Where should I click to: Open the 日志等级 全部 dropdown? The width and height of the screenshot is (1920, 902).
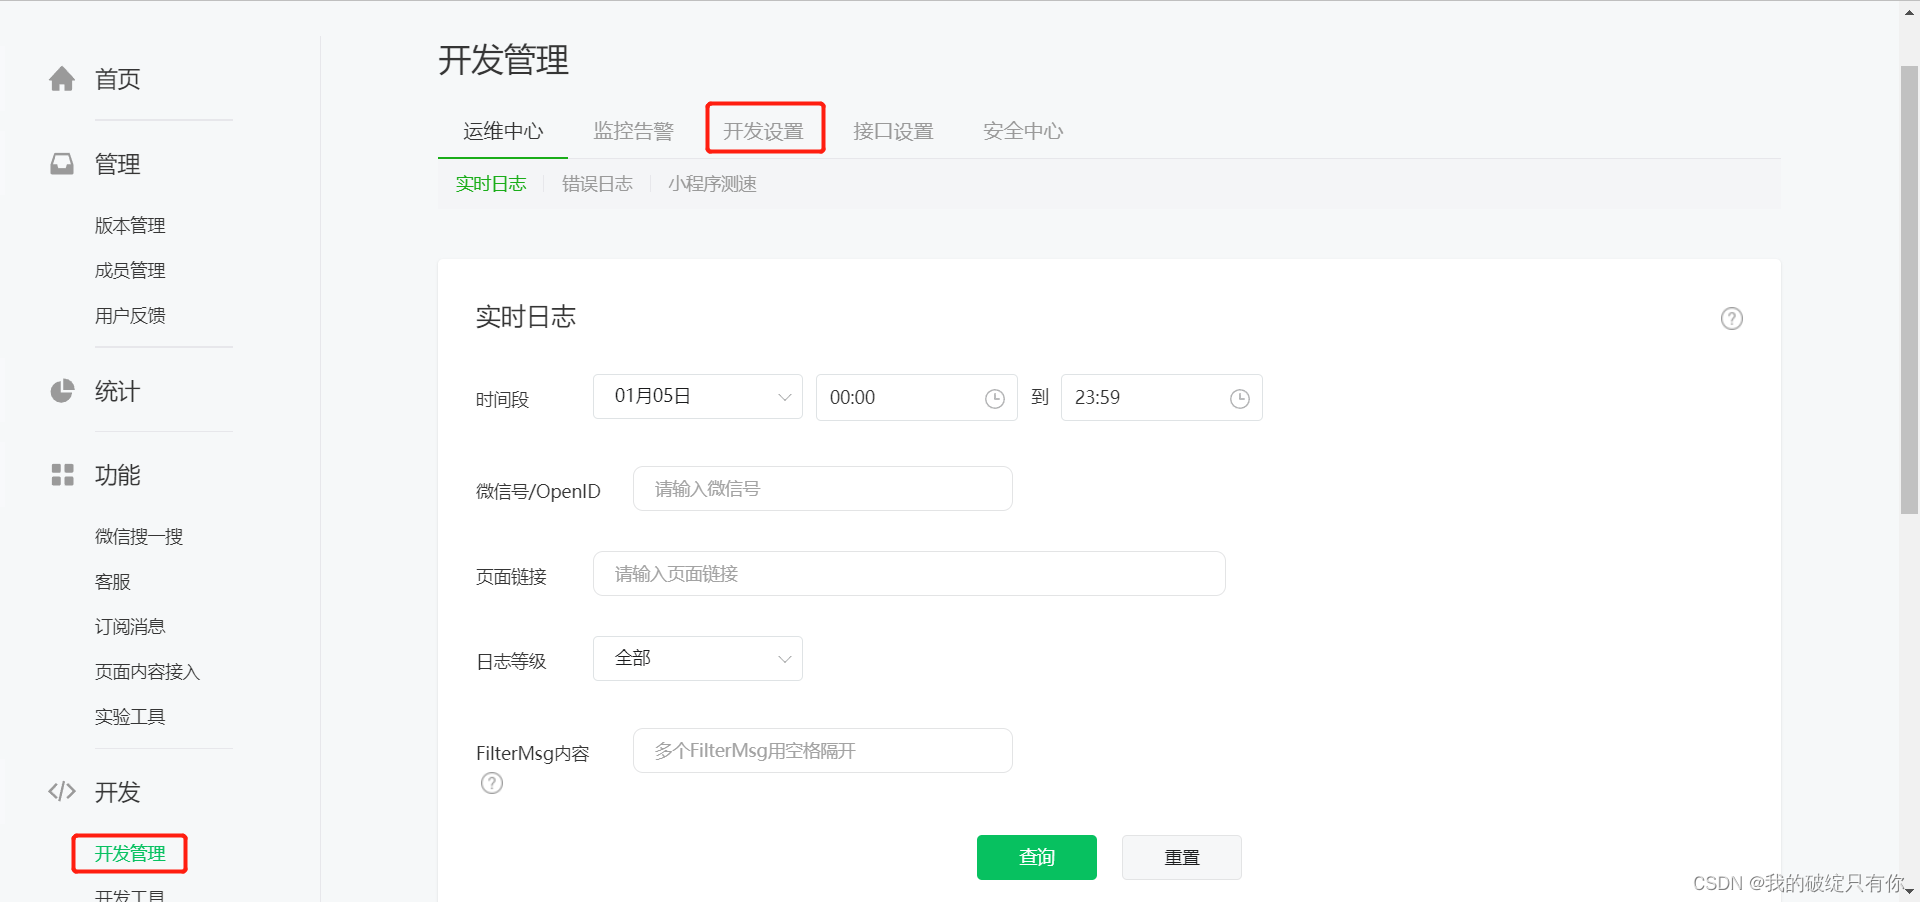[x=698, y=658]
